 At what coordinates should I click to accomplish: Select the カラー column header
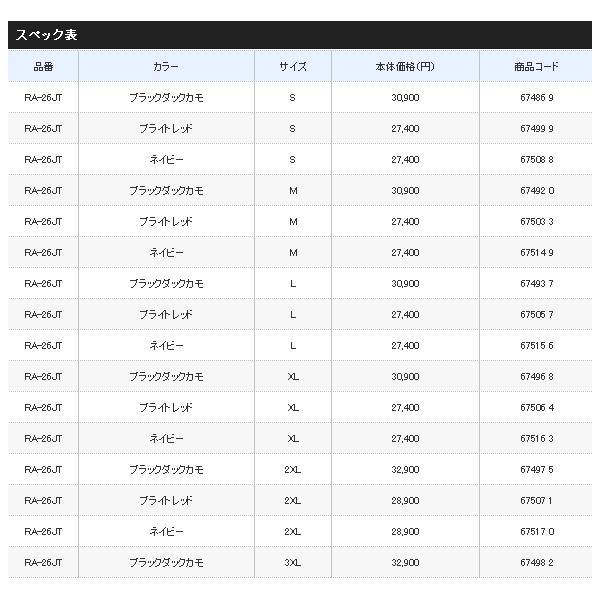166,67
